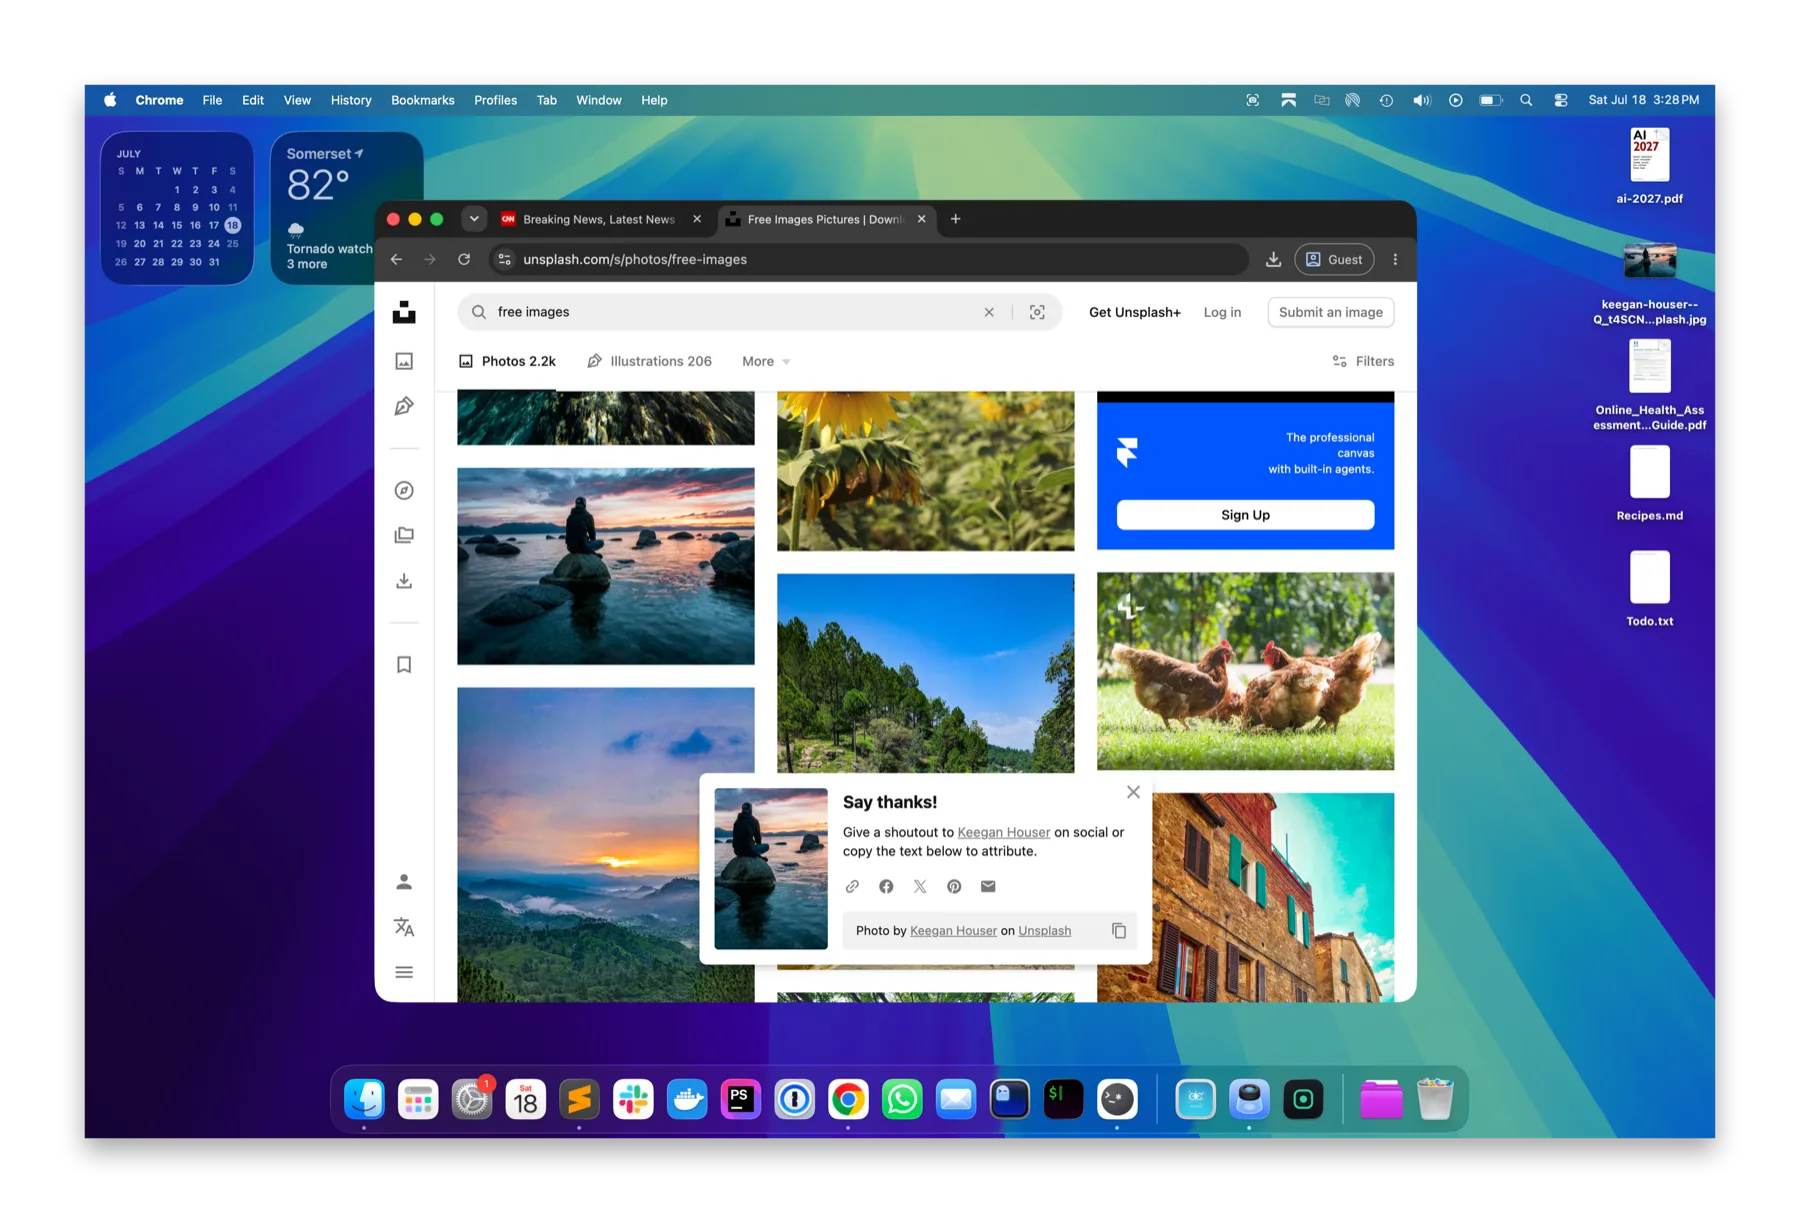Launch Slack from the Dock
Screen dimensions: 1800x1223
(x=633, y=1100)
